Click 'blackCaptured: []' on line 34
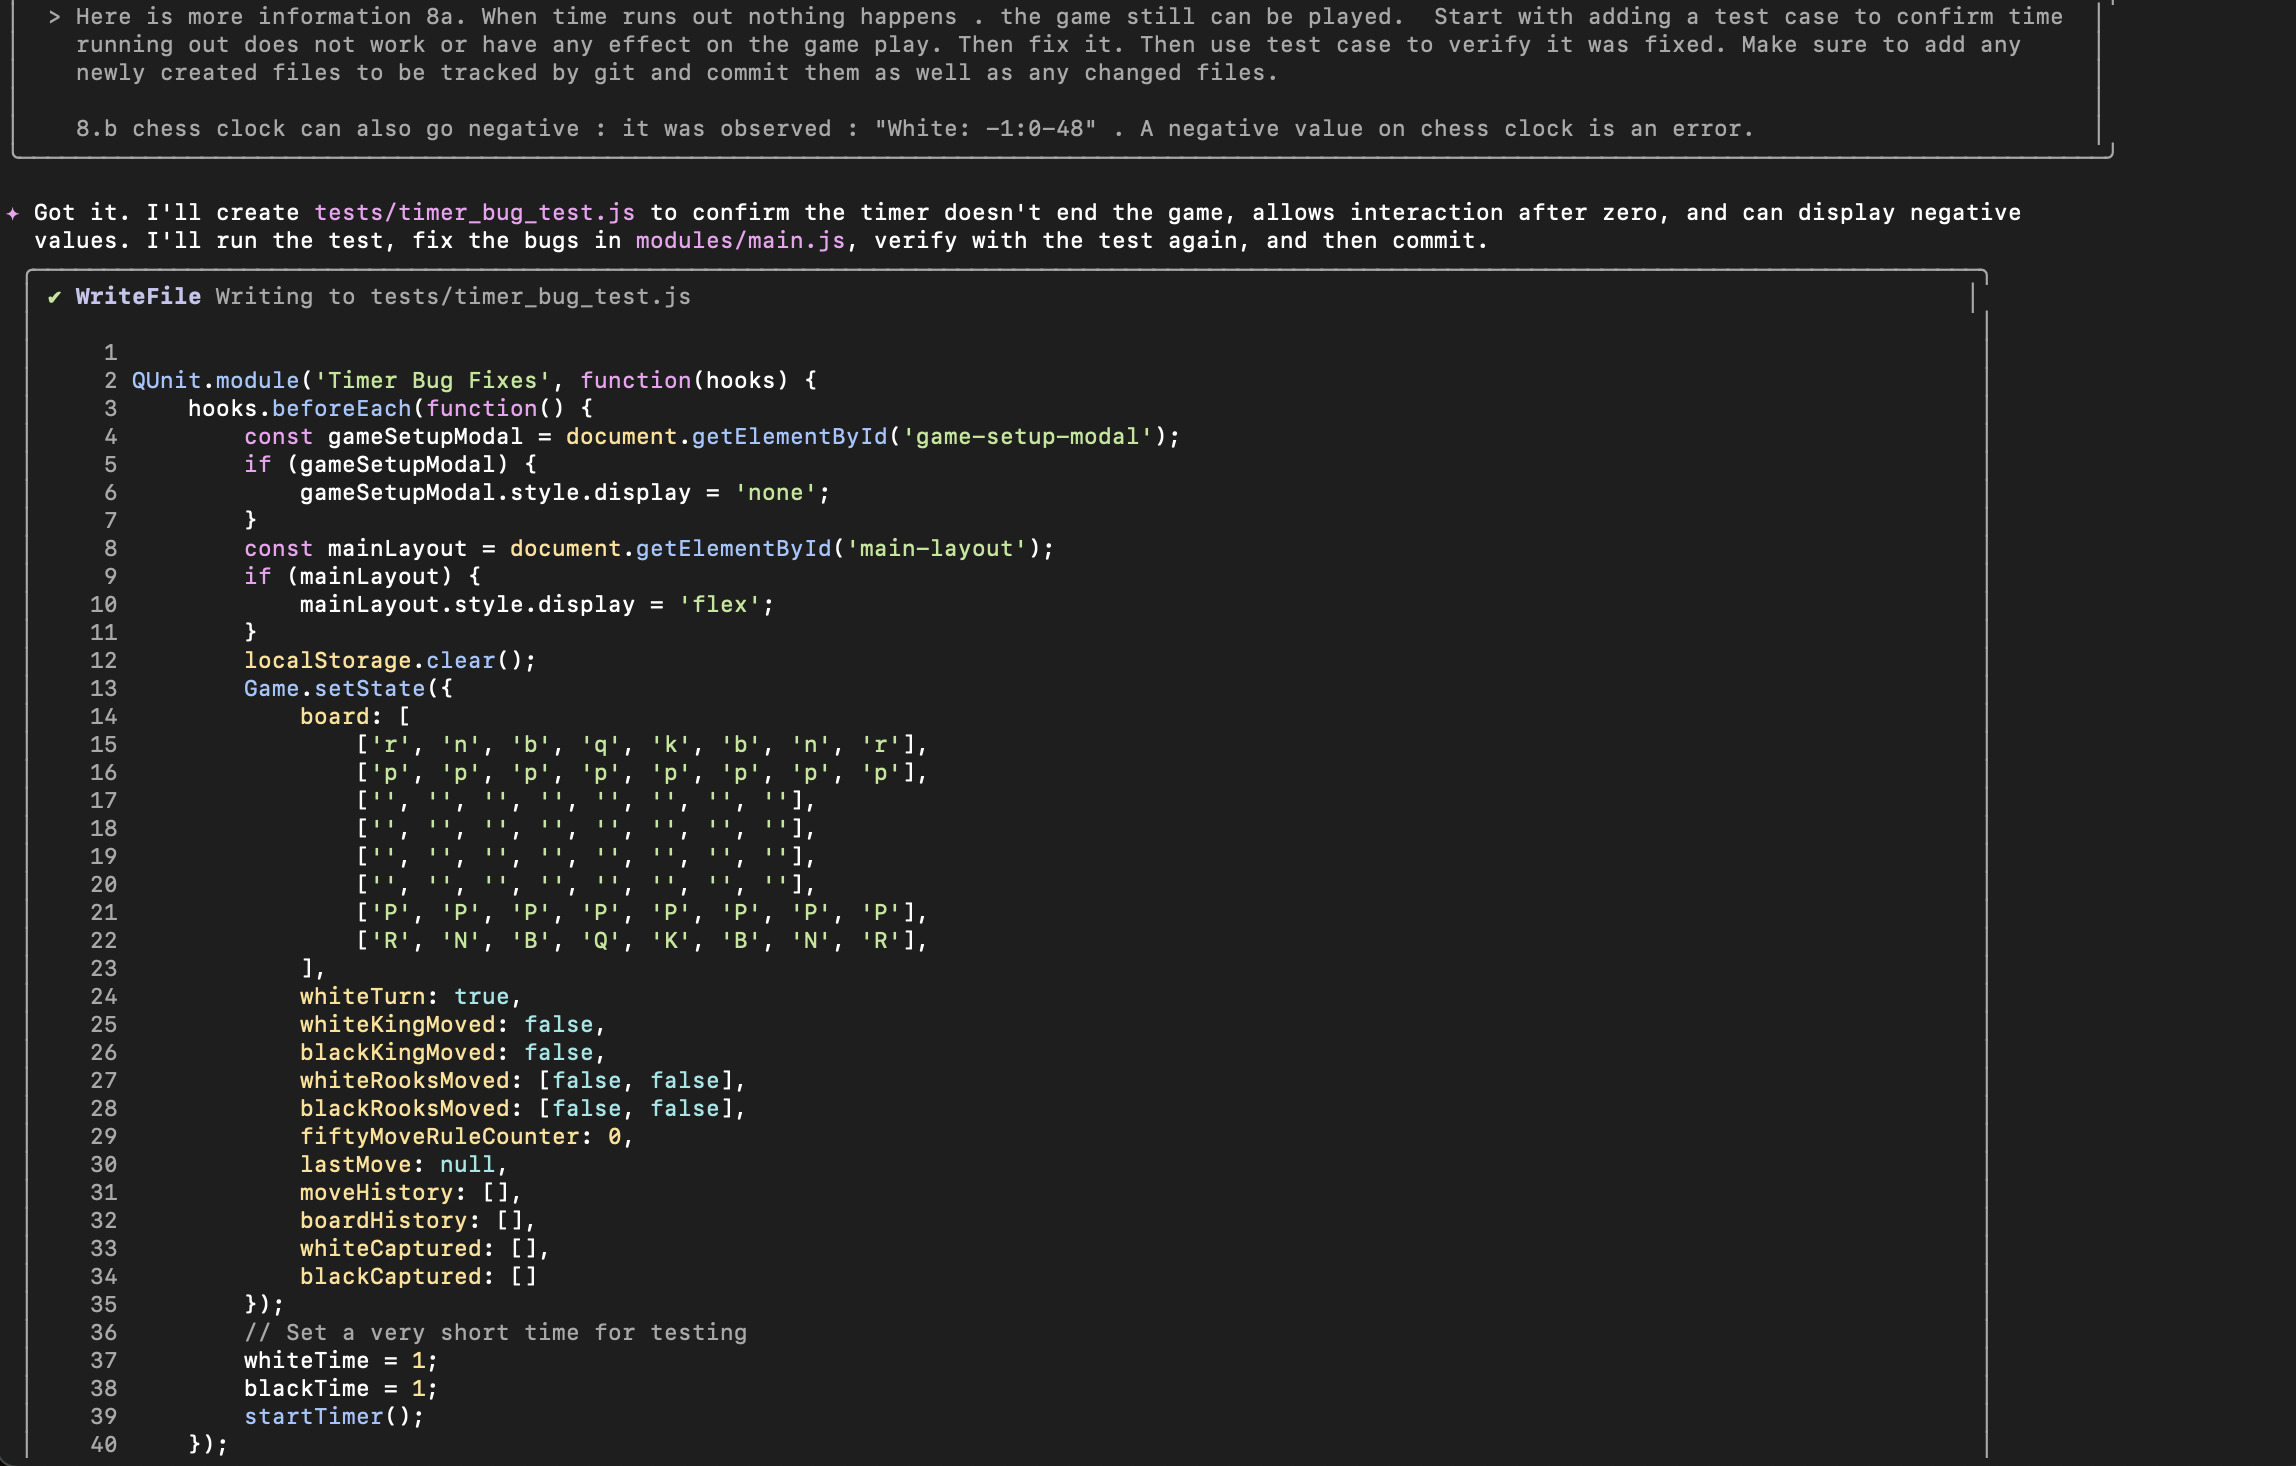 pos(418,1277)
